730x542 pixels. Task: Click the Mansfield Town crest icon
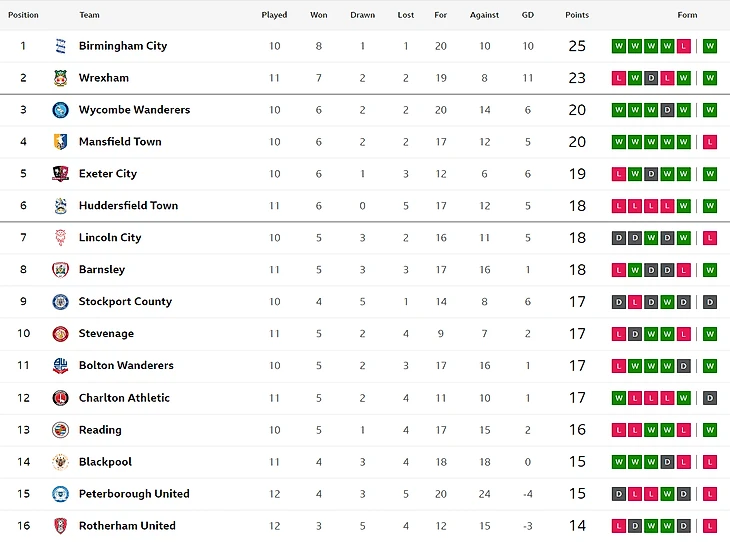click(59, 142)
